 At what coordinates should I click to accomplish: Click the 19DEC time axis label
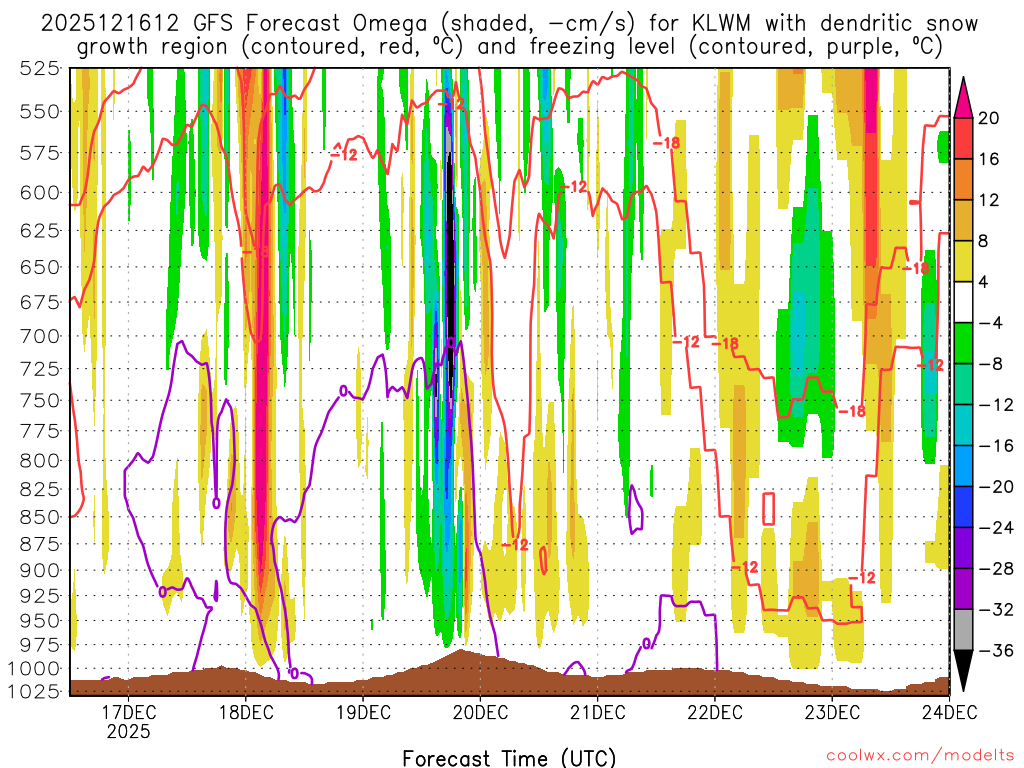pyautogui.click(x=363, y=712)
